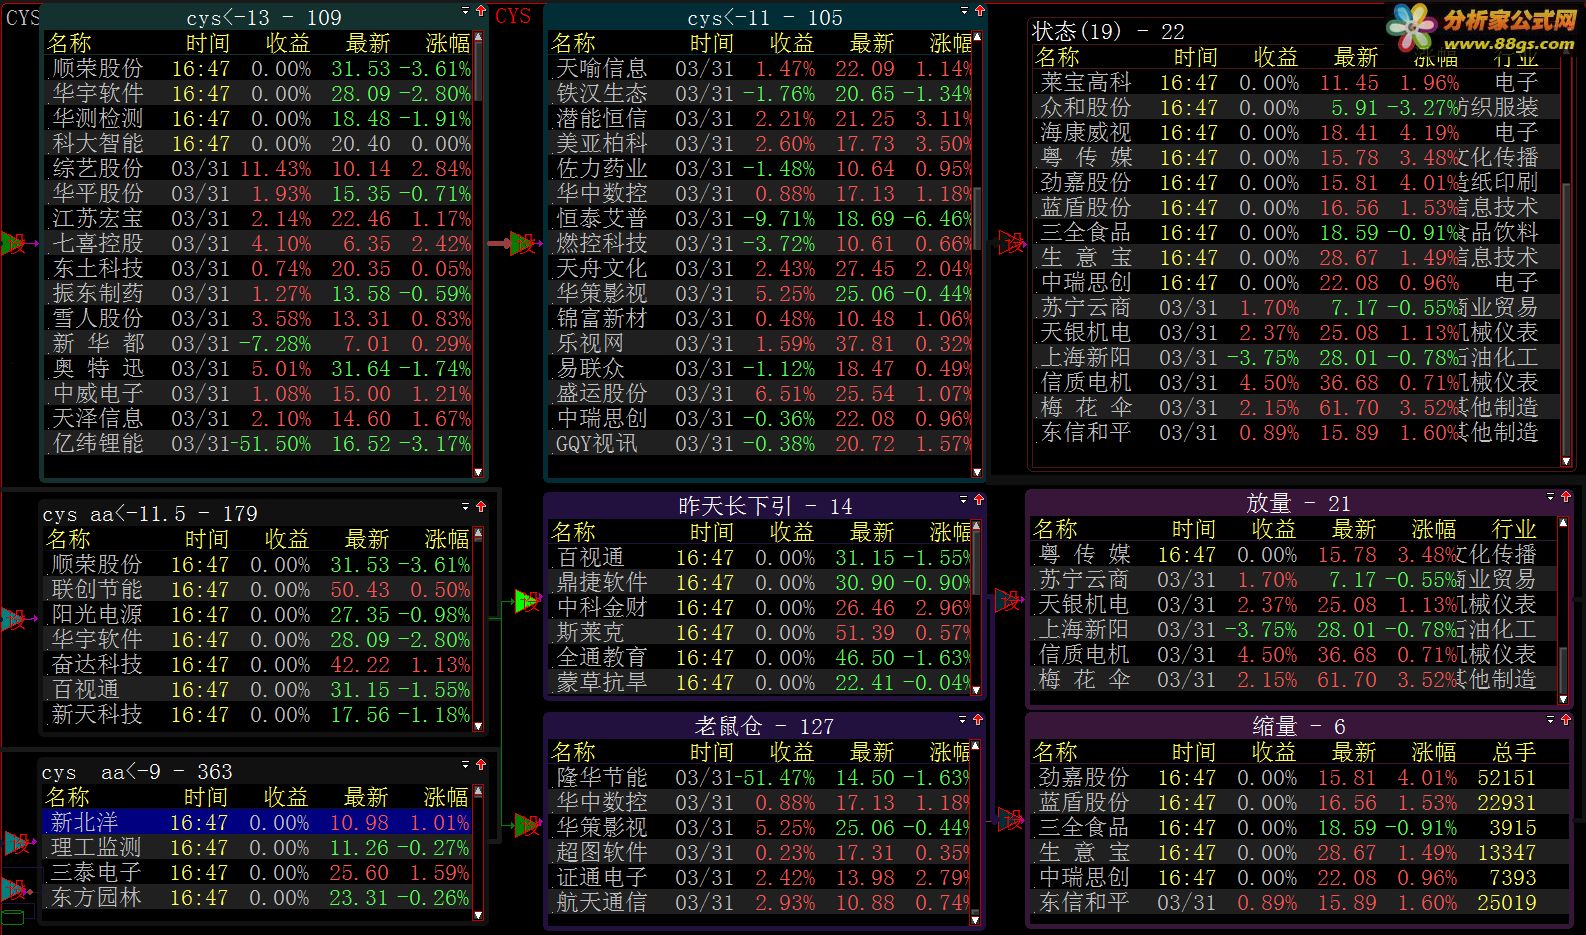Screen dimensions: 1586x935
Task: Select 莱宝高科 row in 状态(19) panel
Action: click(x=1296, y=82)
